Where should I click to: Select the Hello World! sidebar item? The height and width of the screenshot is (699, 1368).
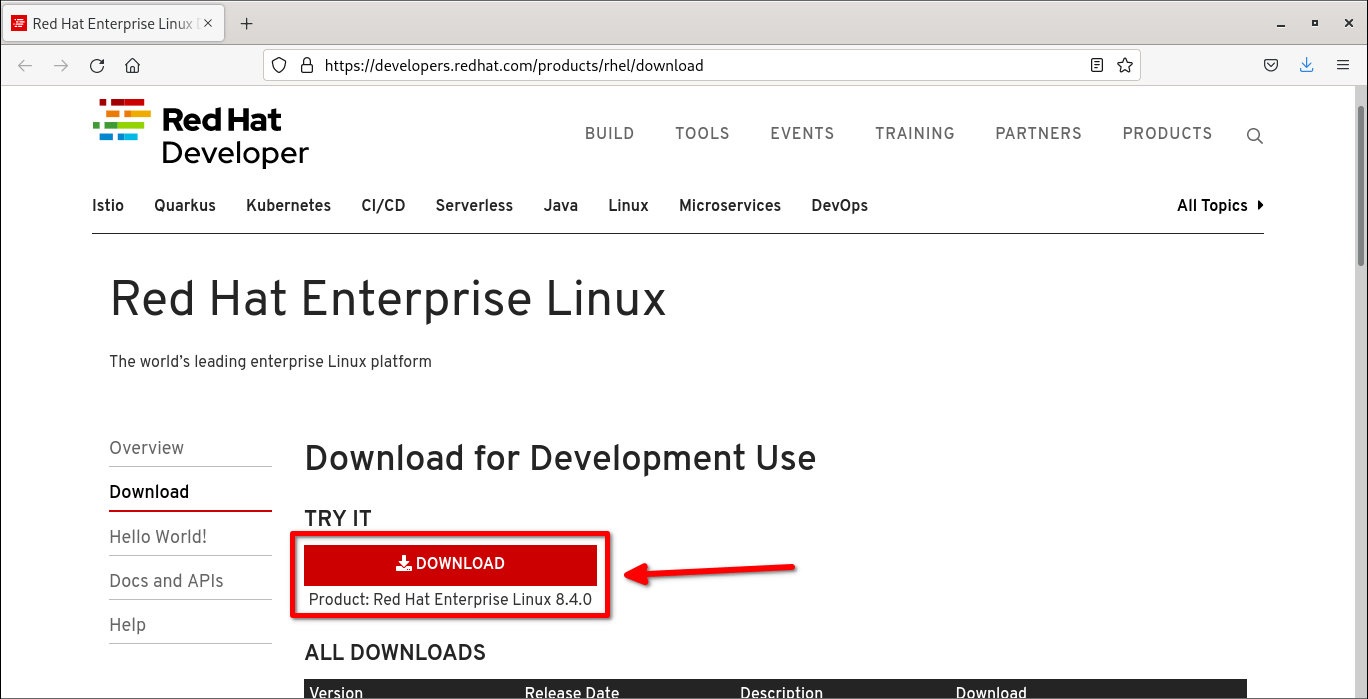pyautogui.click(x=158, y=537)
